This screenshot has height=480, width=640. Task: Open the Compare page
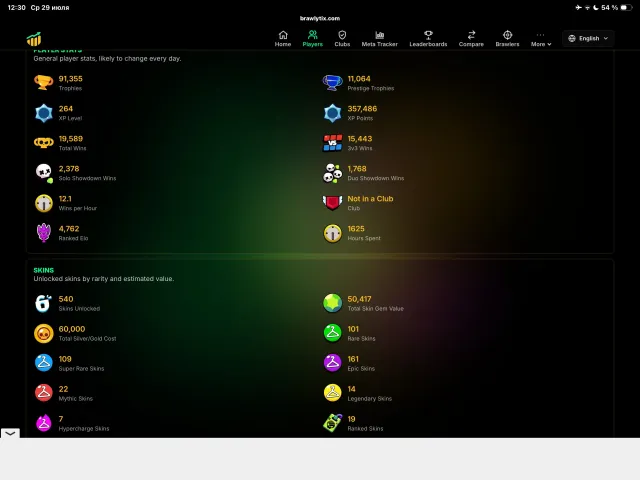point(471,39)
